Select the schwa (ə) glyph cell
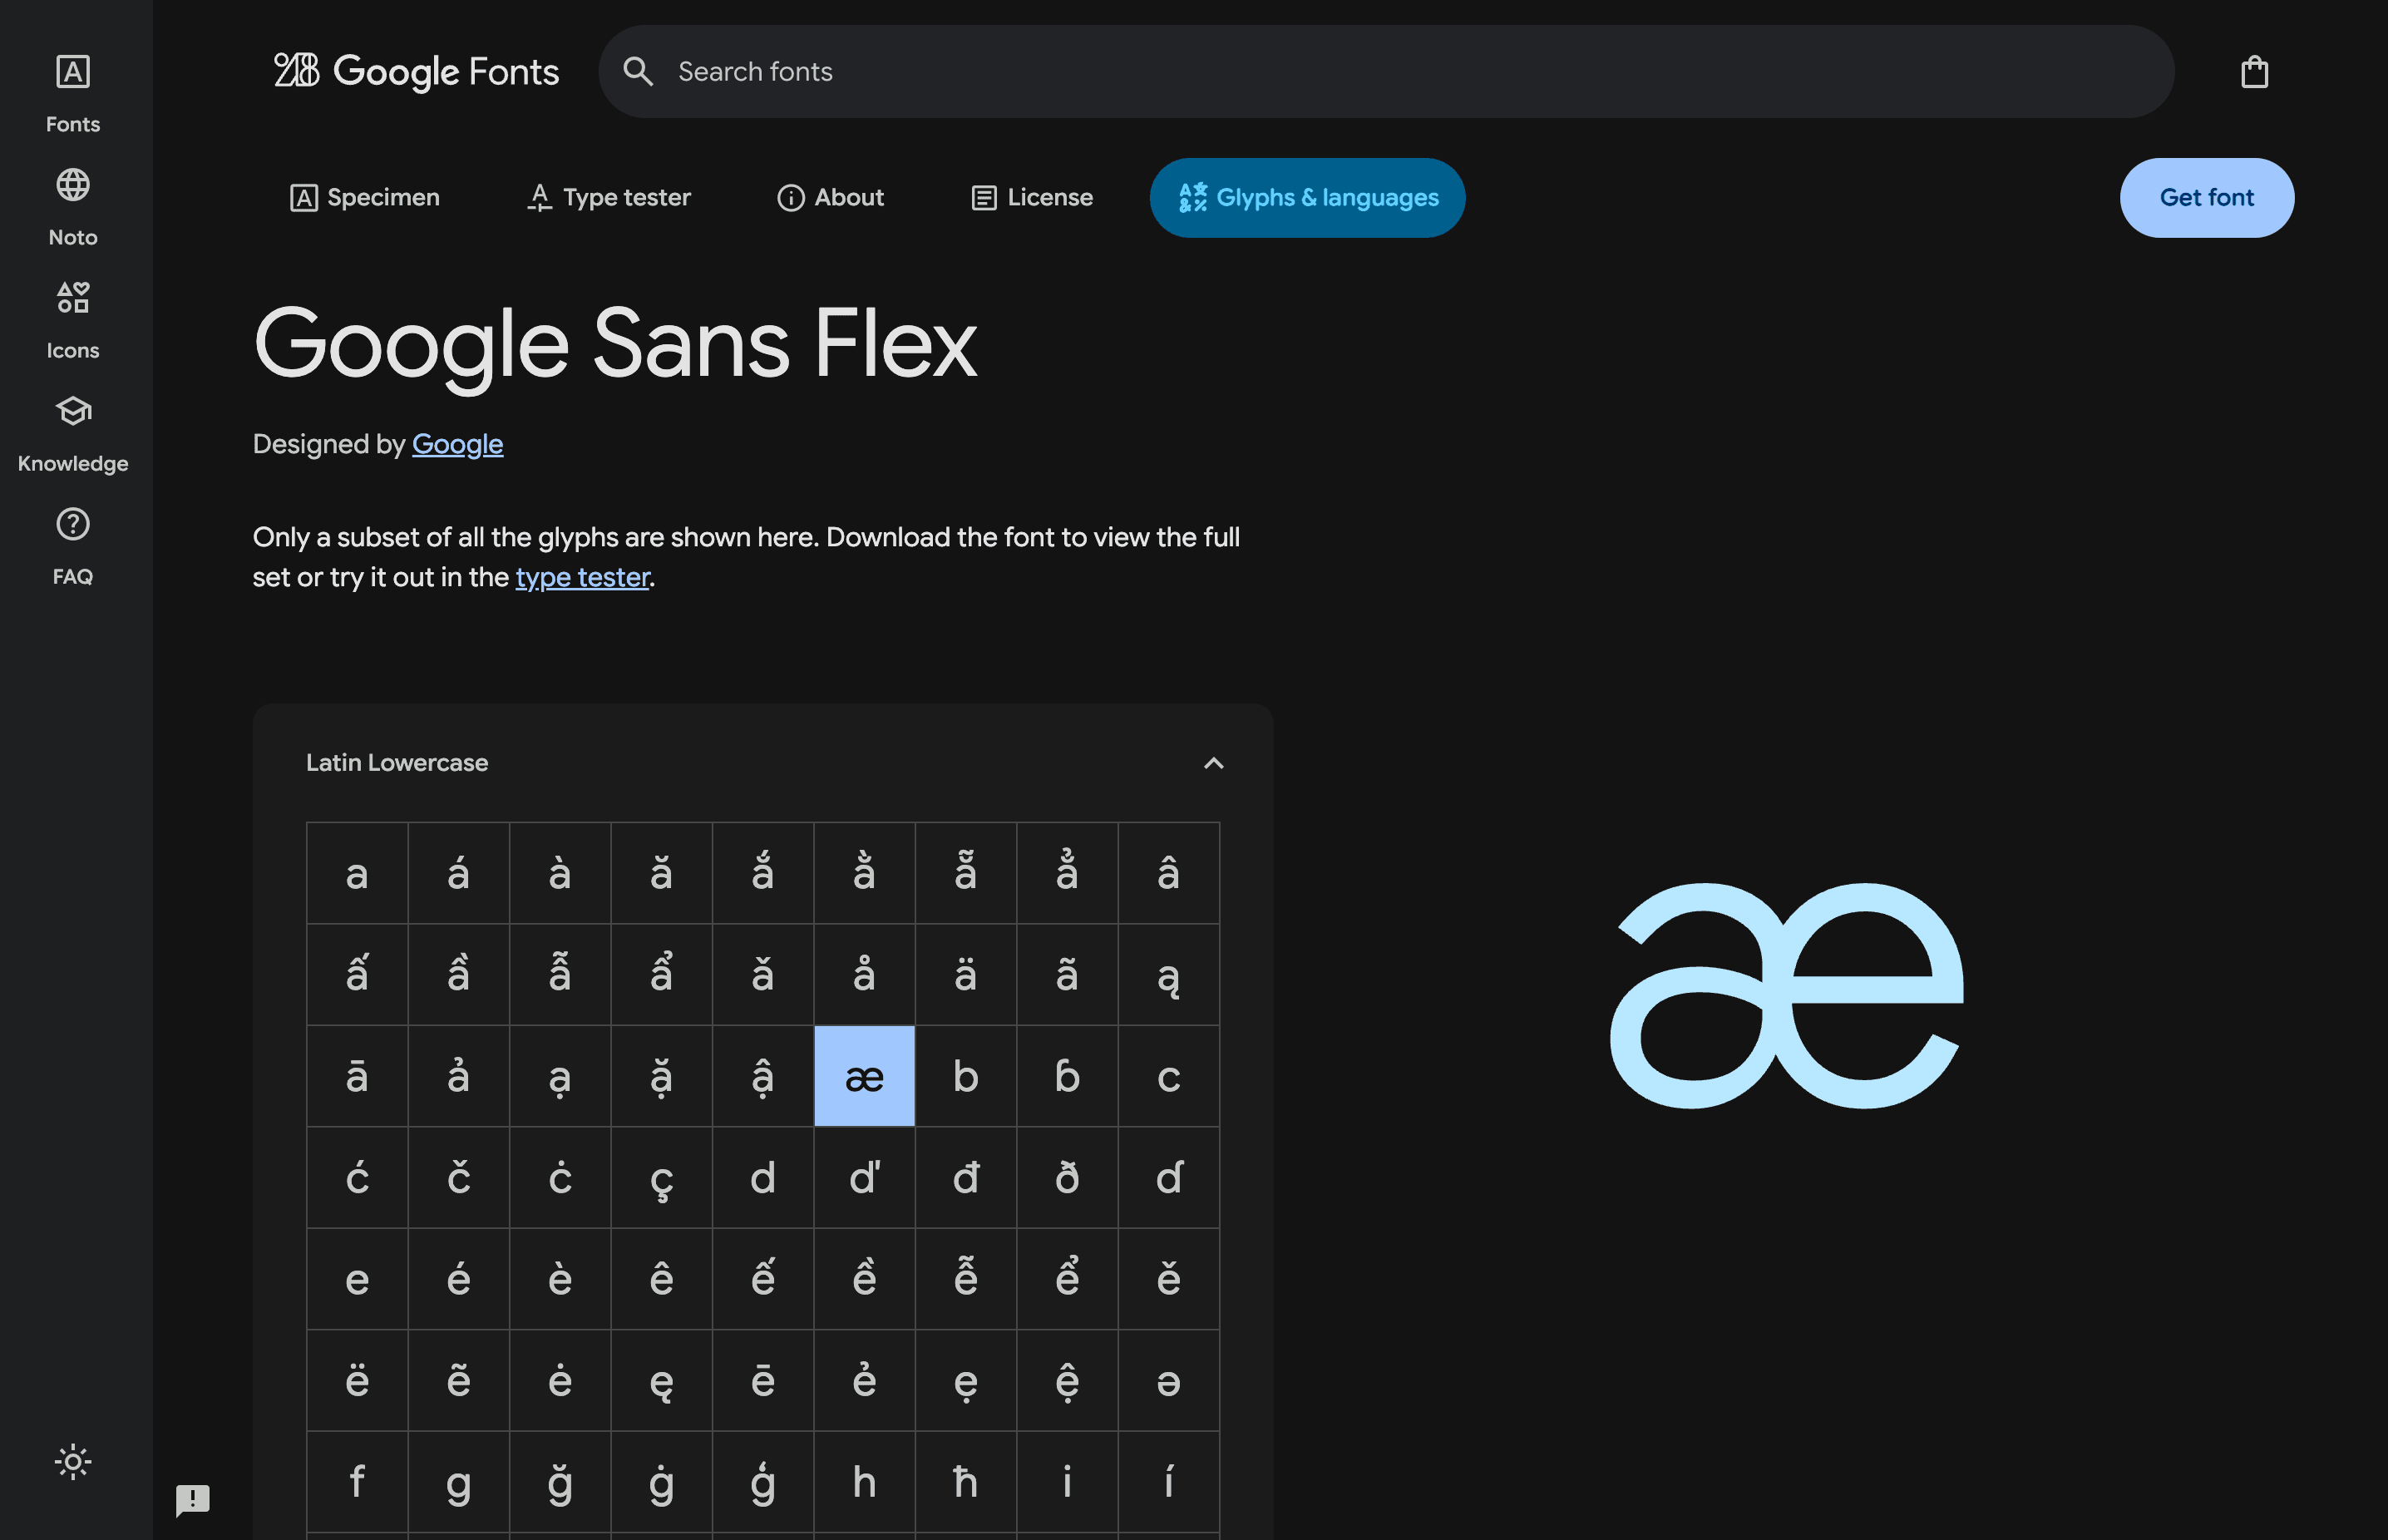Viewport: 2388px width, 1540px height. tap(1168, 1381)
